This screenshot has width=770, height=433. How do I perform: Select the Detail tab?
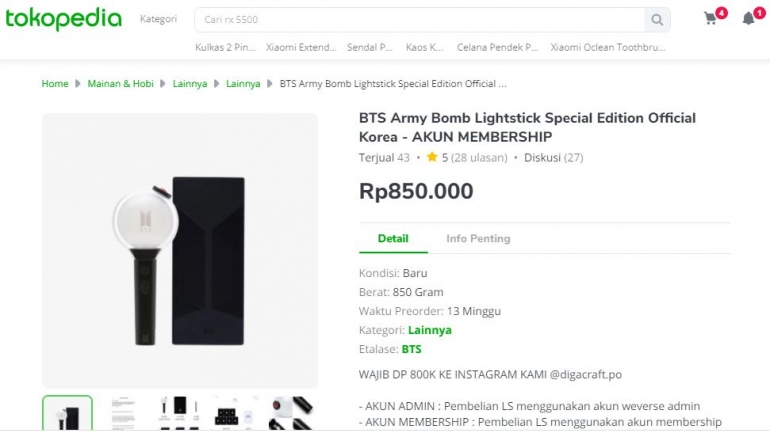(393, 238)
